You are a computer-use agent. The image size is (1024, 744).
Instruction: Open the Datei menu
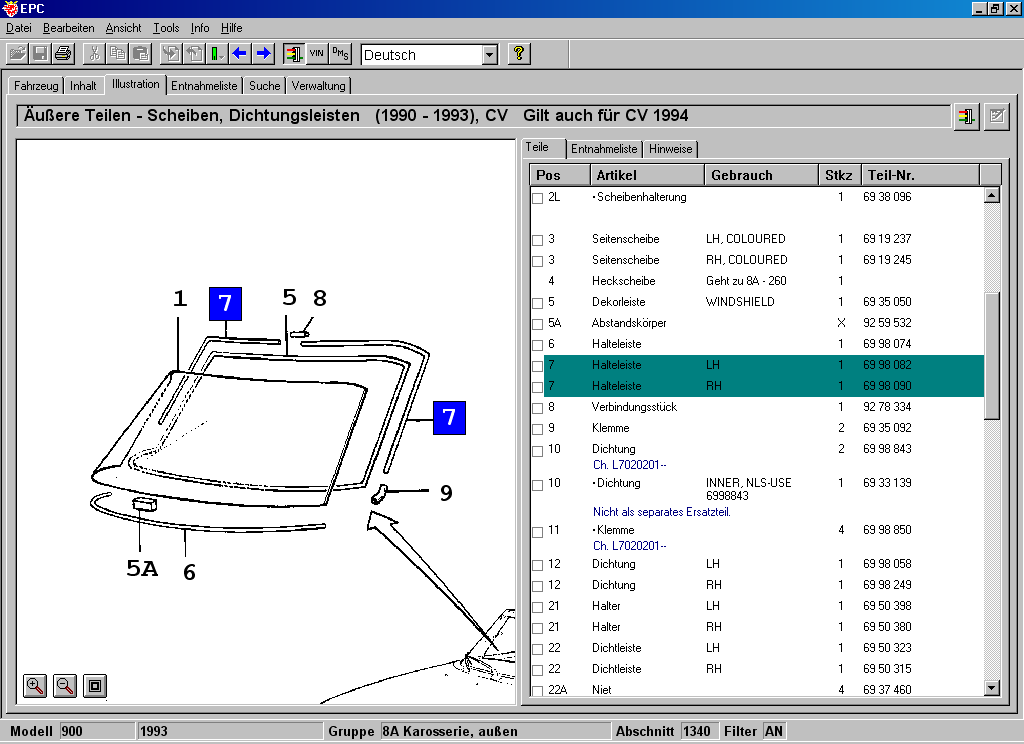pyautogui.click(x=19, y=28)
